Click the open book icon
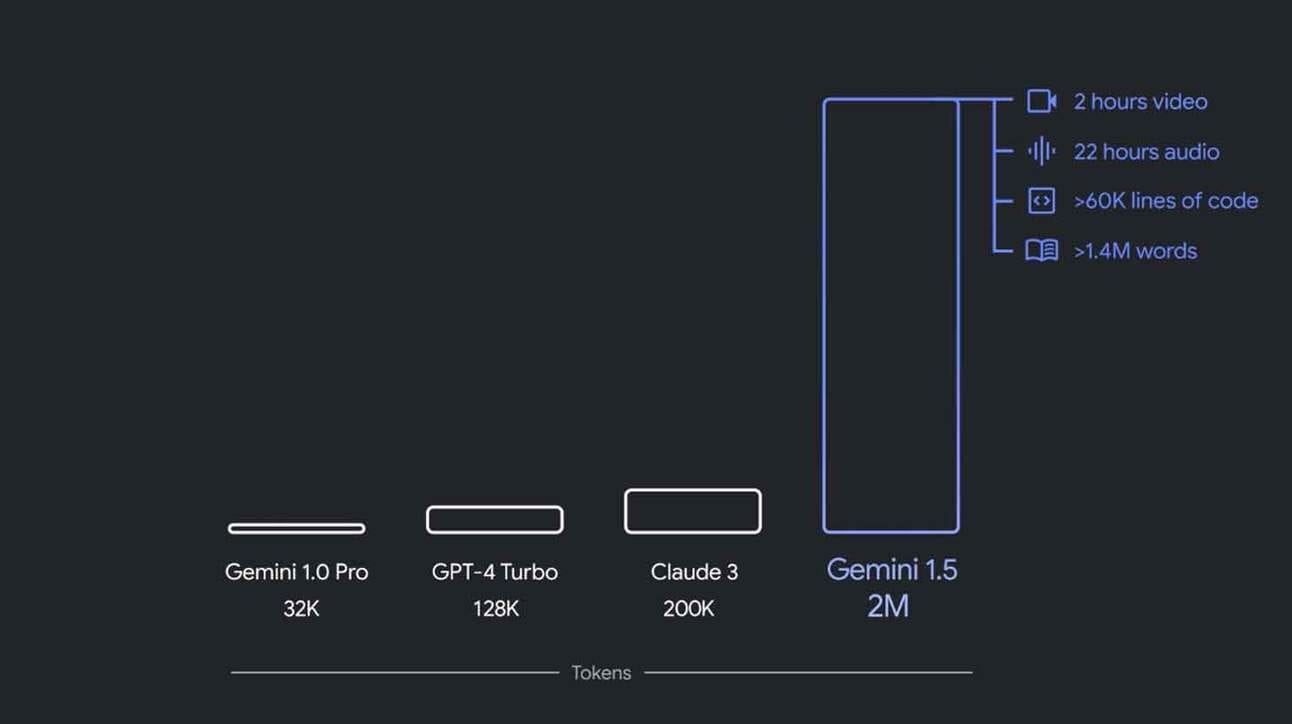1292x724 pixels. [x=1041, y=251]
